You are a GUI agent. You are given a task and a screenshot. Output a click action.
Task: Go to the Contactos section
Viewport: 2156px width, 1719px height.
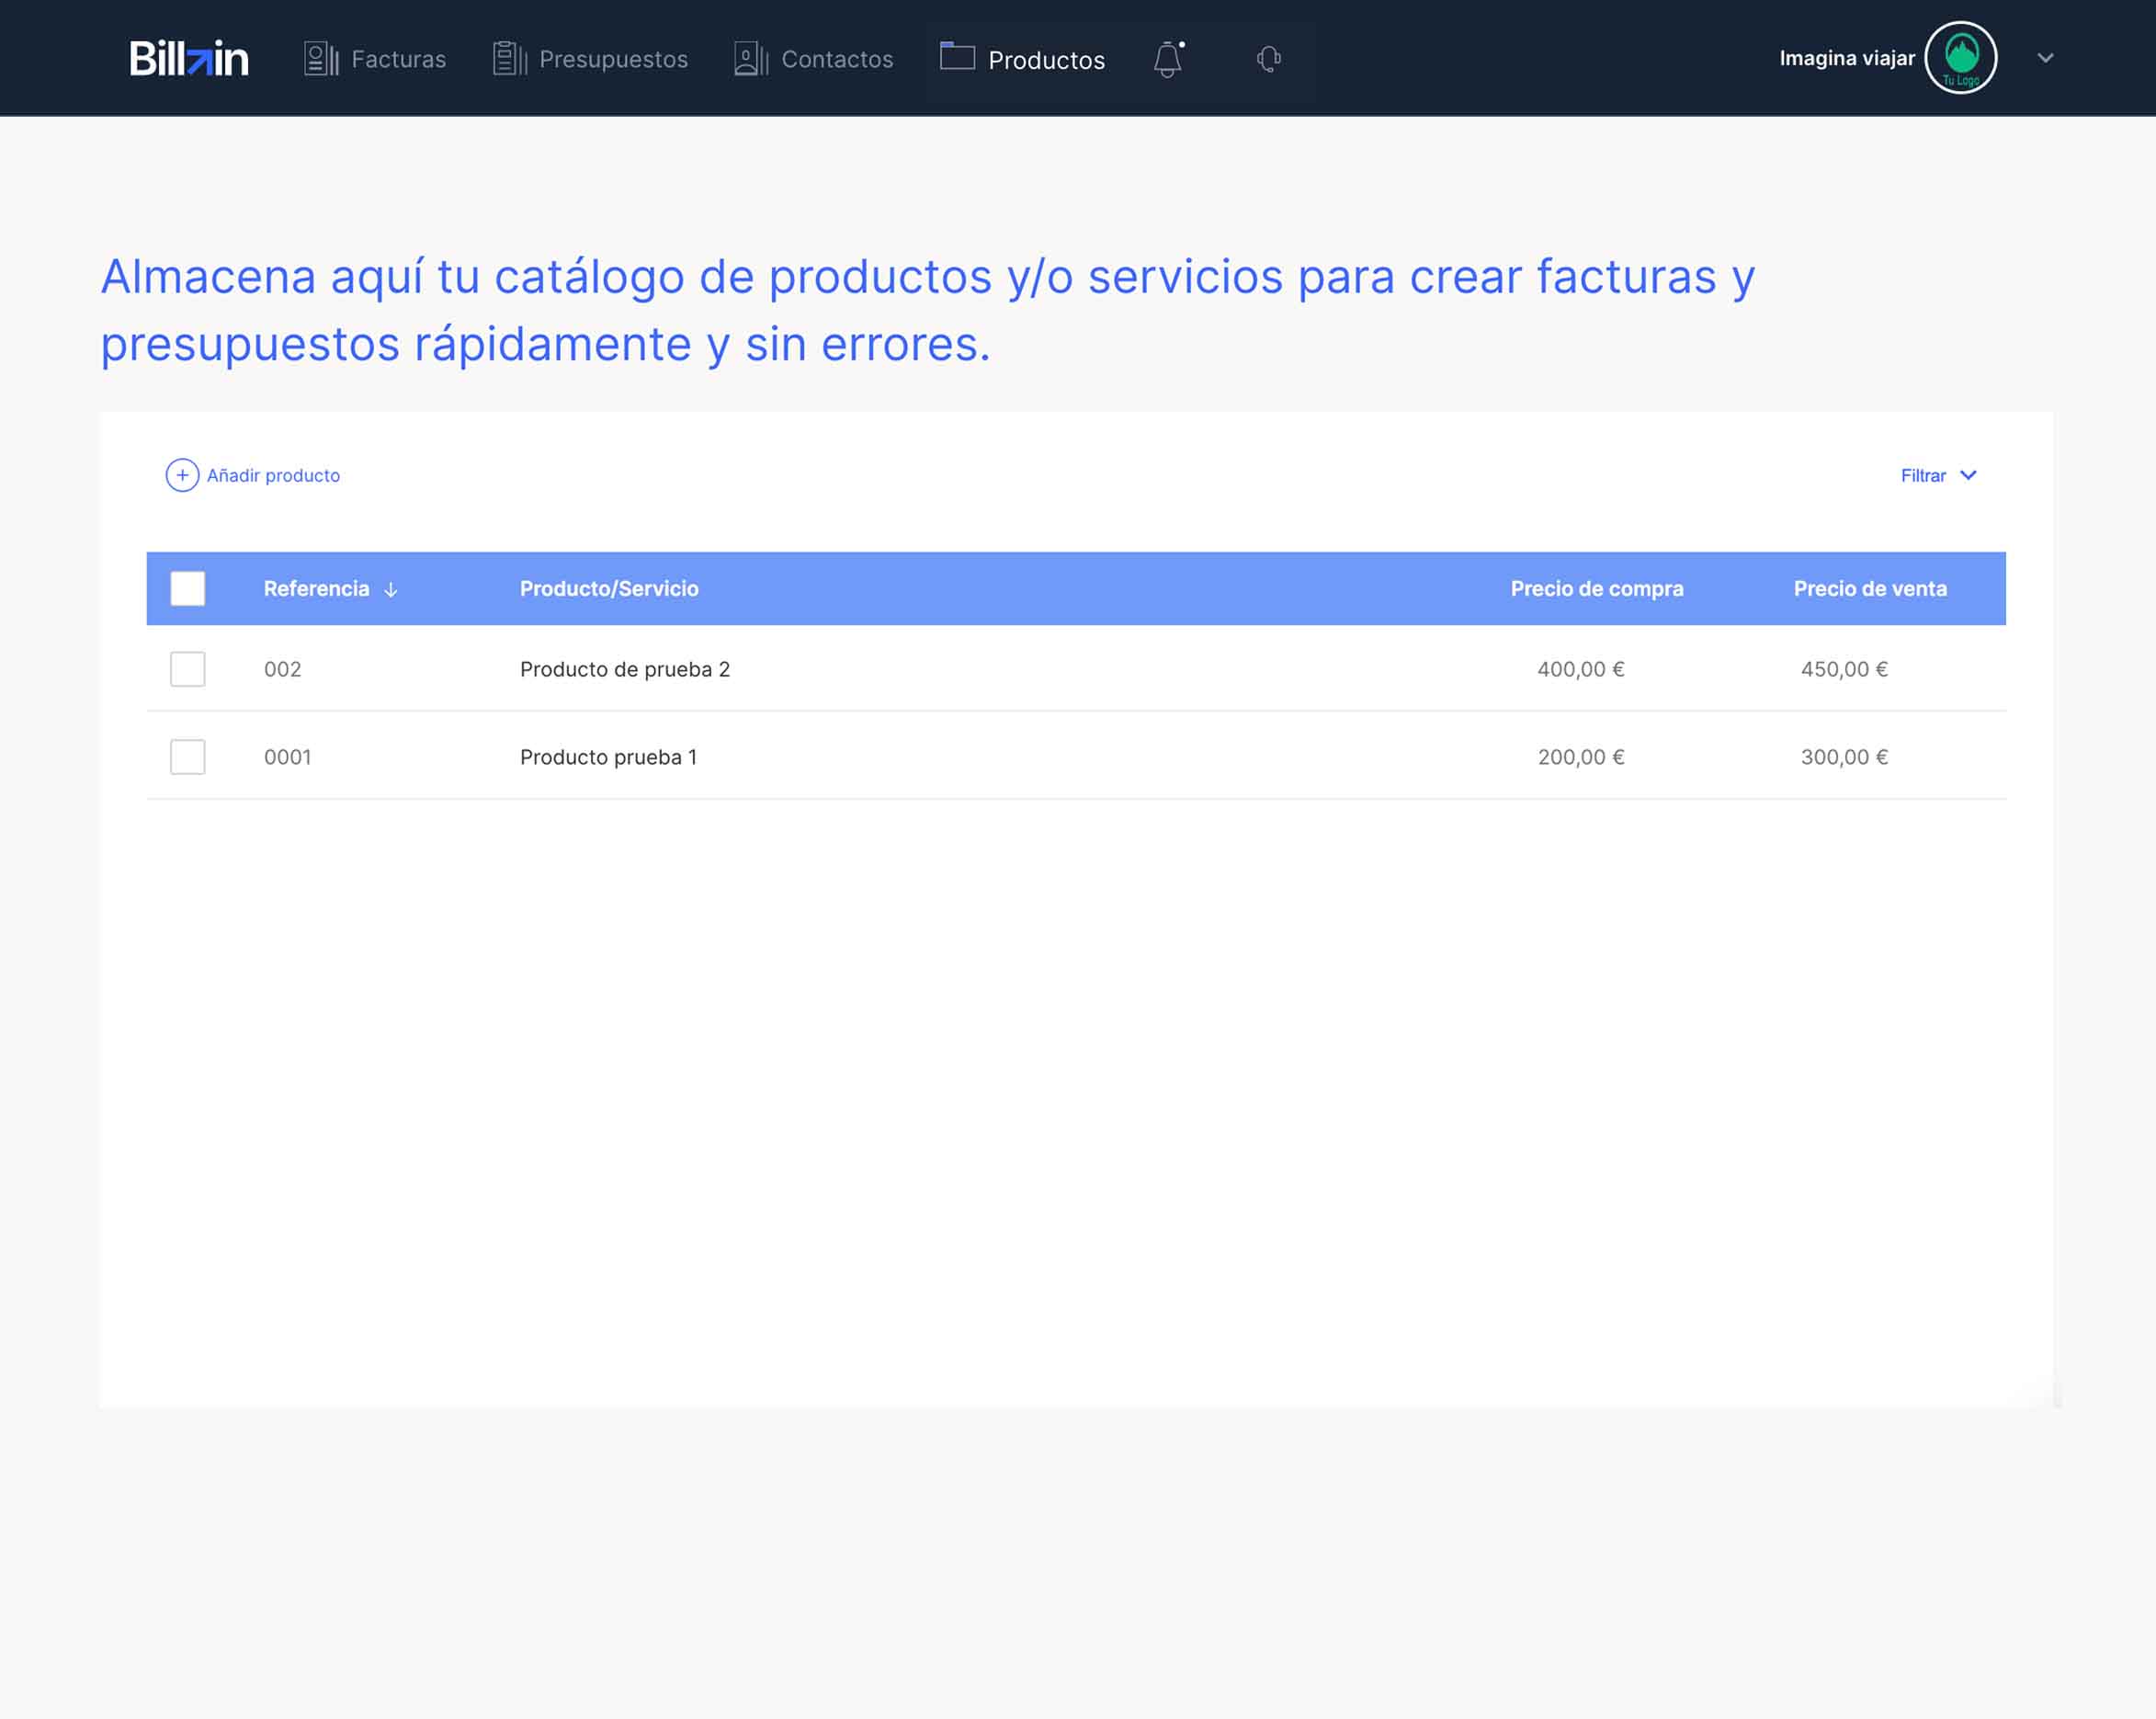tap(837, 59)
